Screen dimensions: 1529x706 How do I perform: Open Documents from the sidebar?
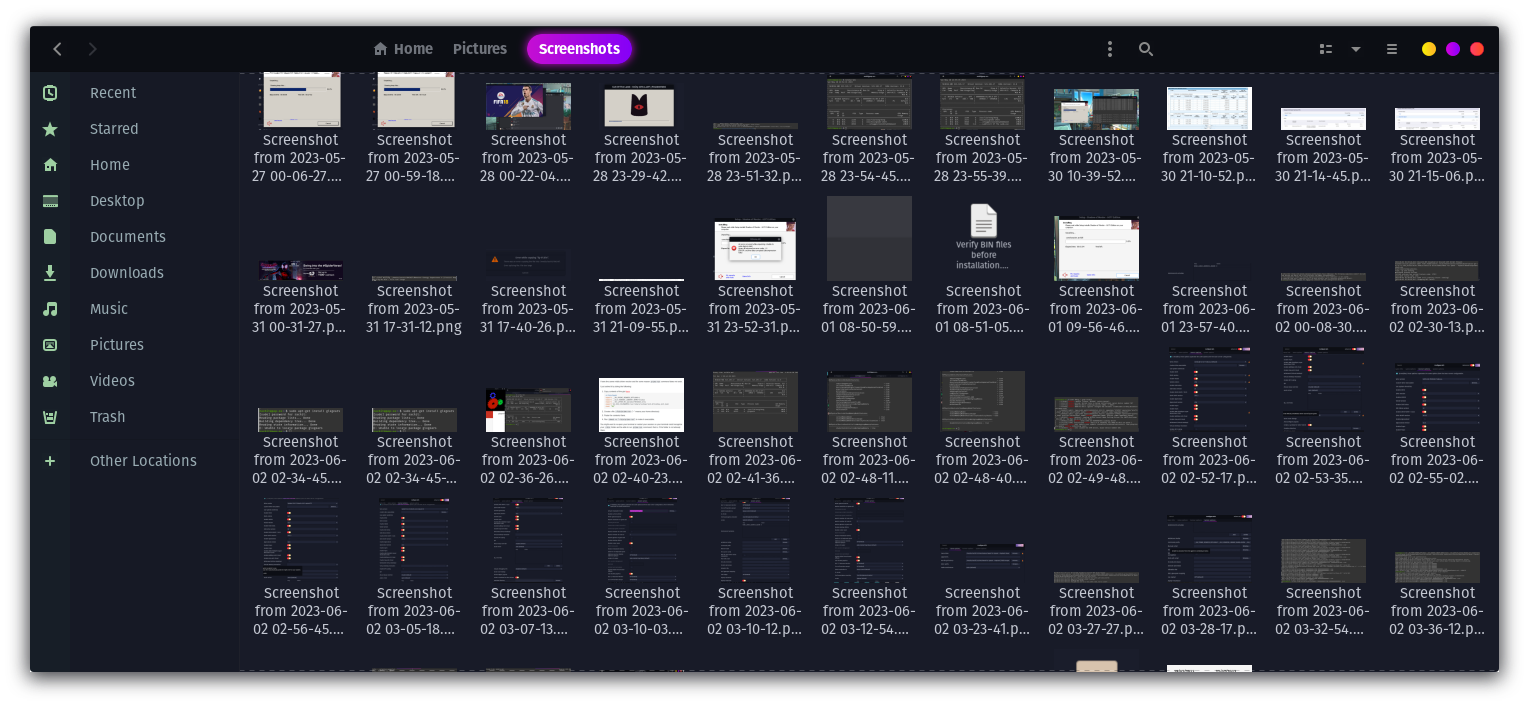[128, 237]
